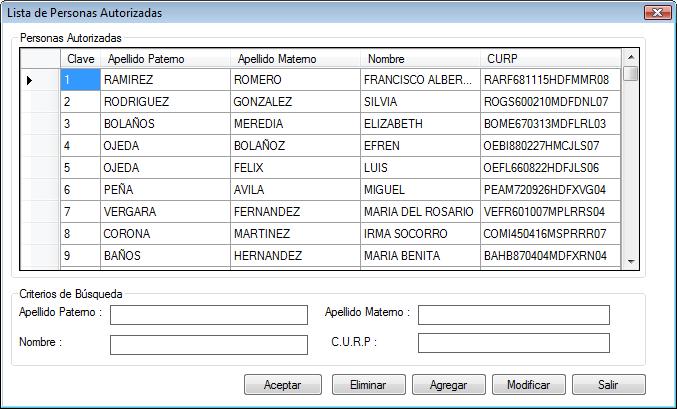Select the Nombre search input box

pos(209,345)
